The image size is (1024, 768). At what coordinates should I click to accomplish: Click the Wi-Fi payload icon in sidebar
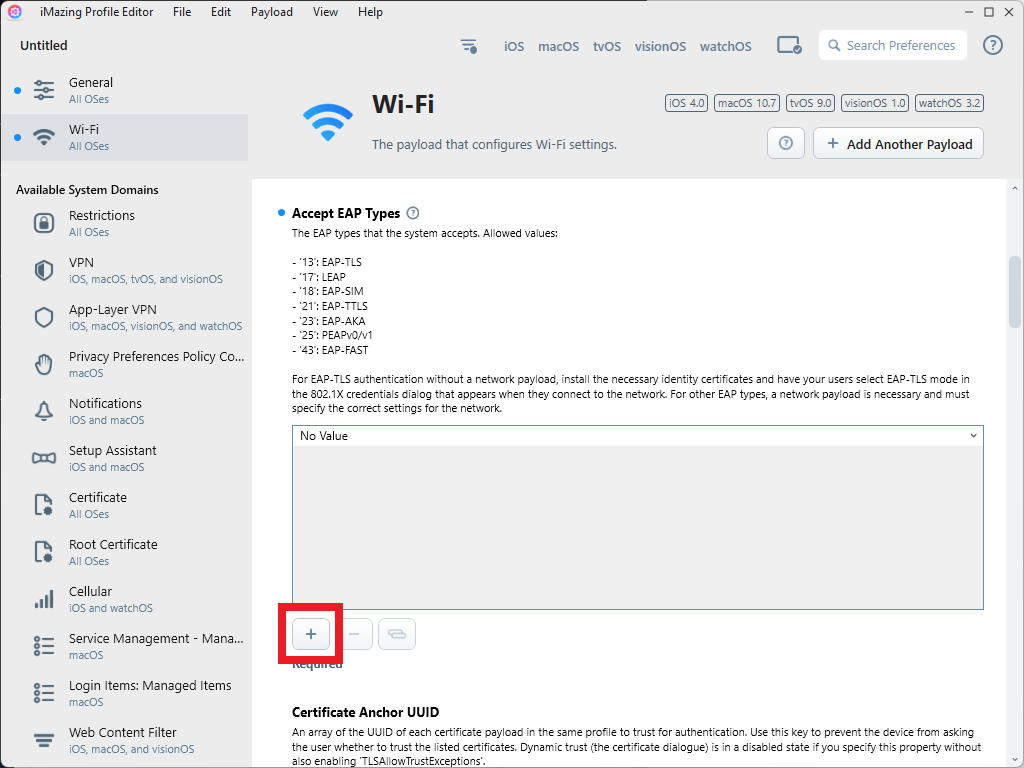(44, 137)
